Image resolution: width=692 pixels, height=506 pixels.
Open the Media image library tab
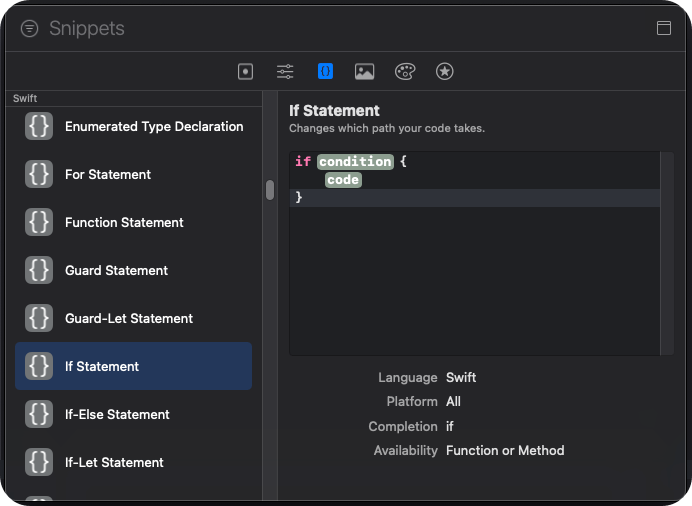click(365, 71)
